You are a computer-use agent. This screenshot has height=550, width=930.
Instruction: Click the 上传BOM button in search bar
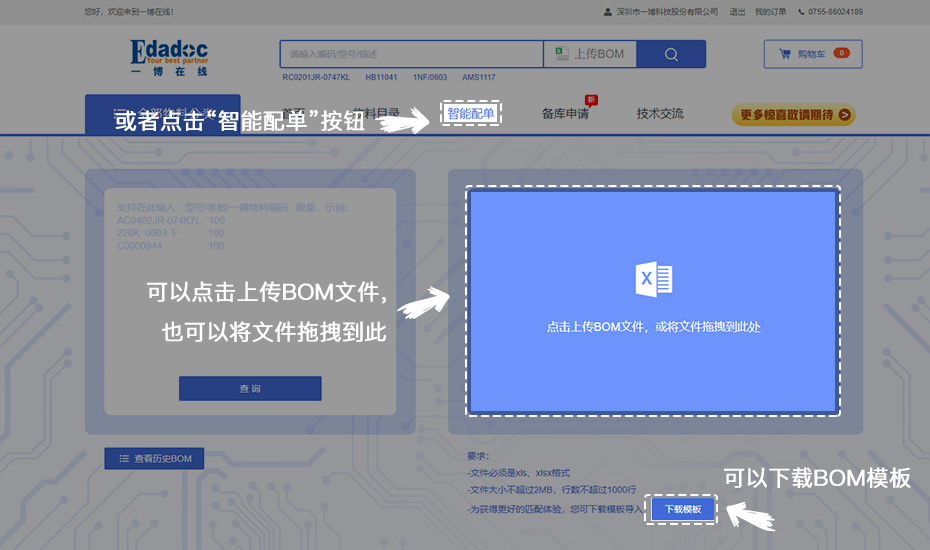coord(590,54)
